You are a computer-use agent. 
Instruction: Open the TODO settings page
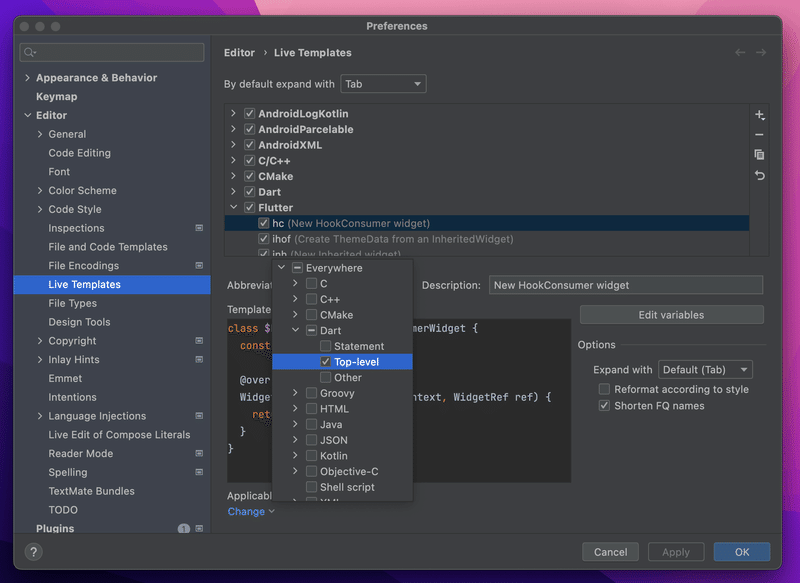(63, 510)
